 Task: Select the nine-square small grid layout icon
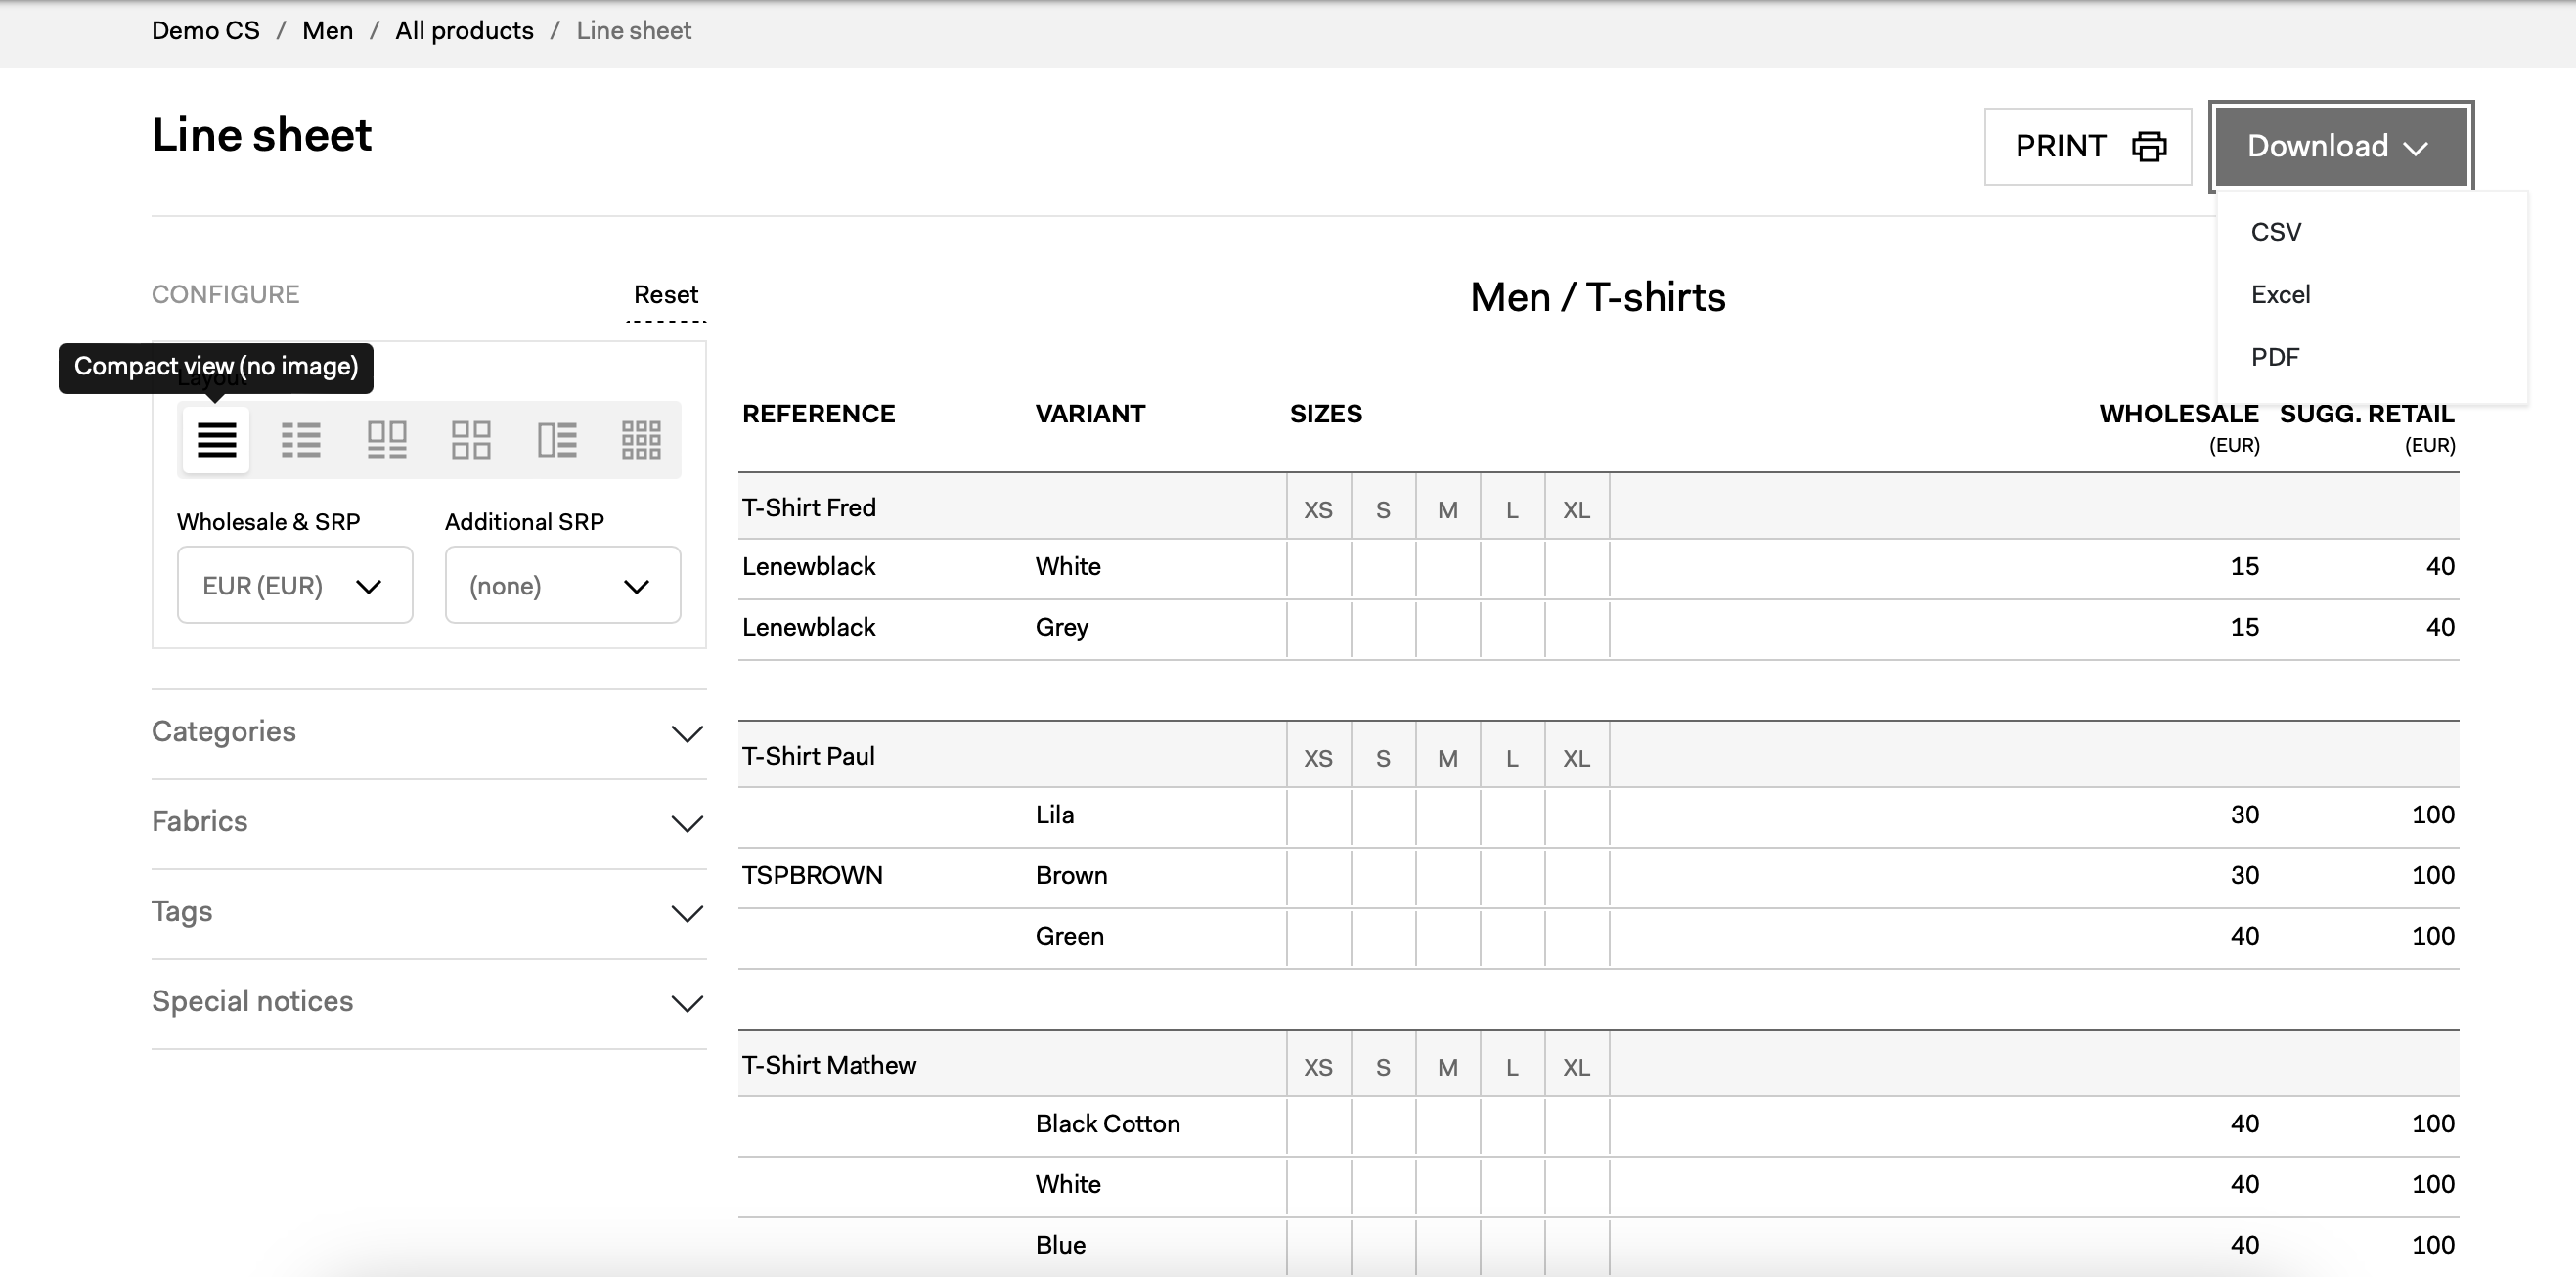[641, 439]
